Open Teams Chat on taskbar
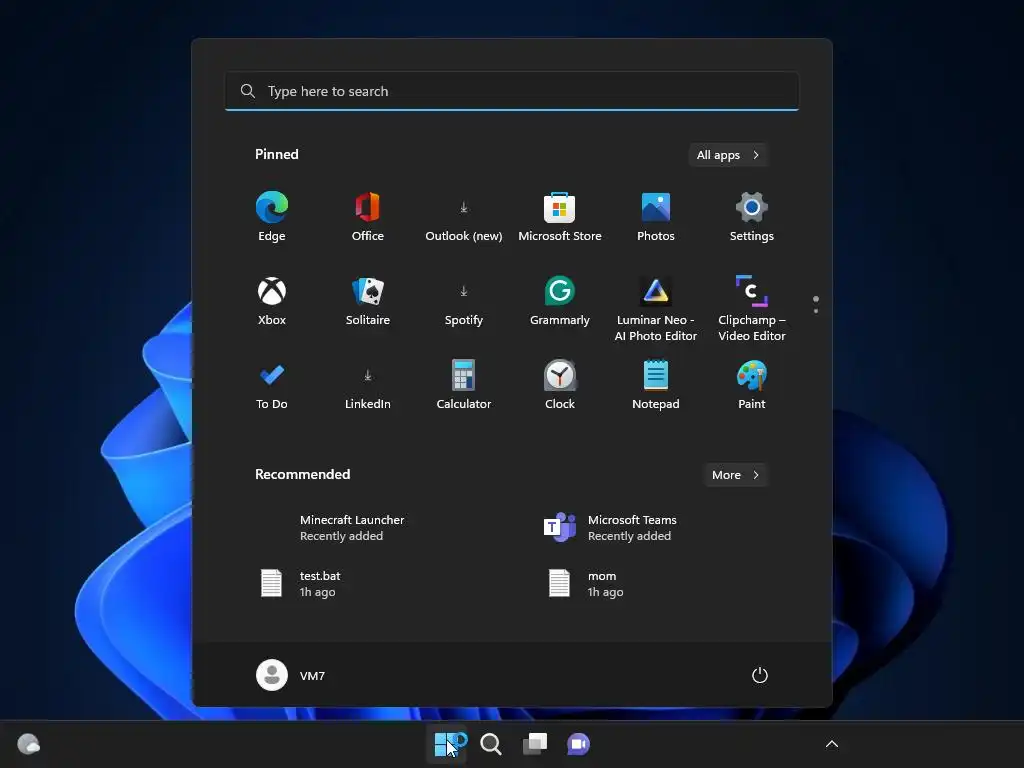1024x768 pixels. click(x=578, y=744)
